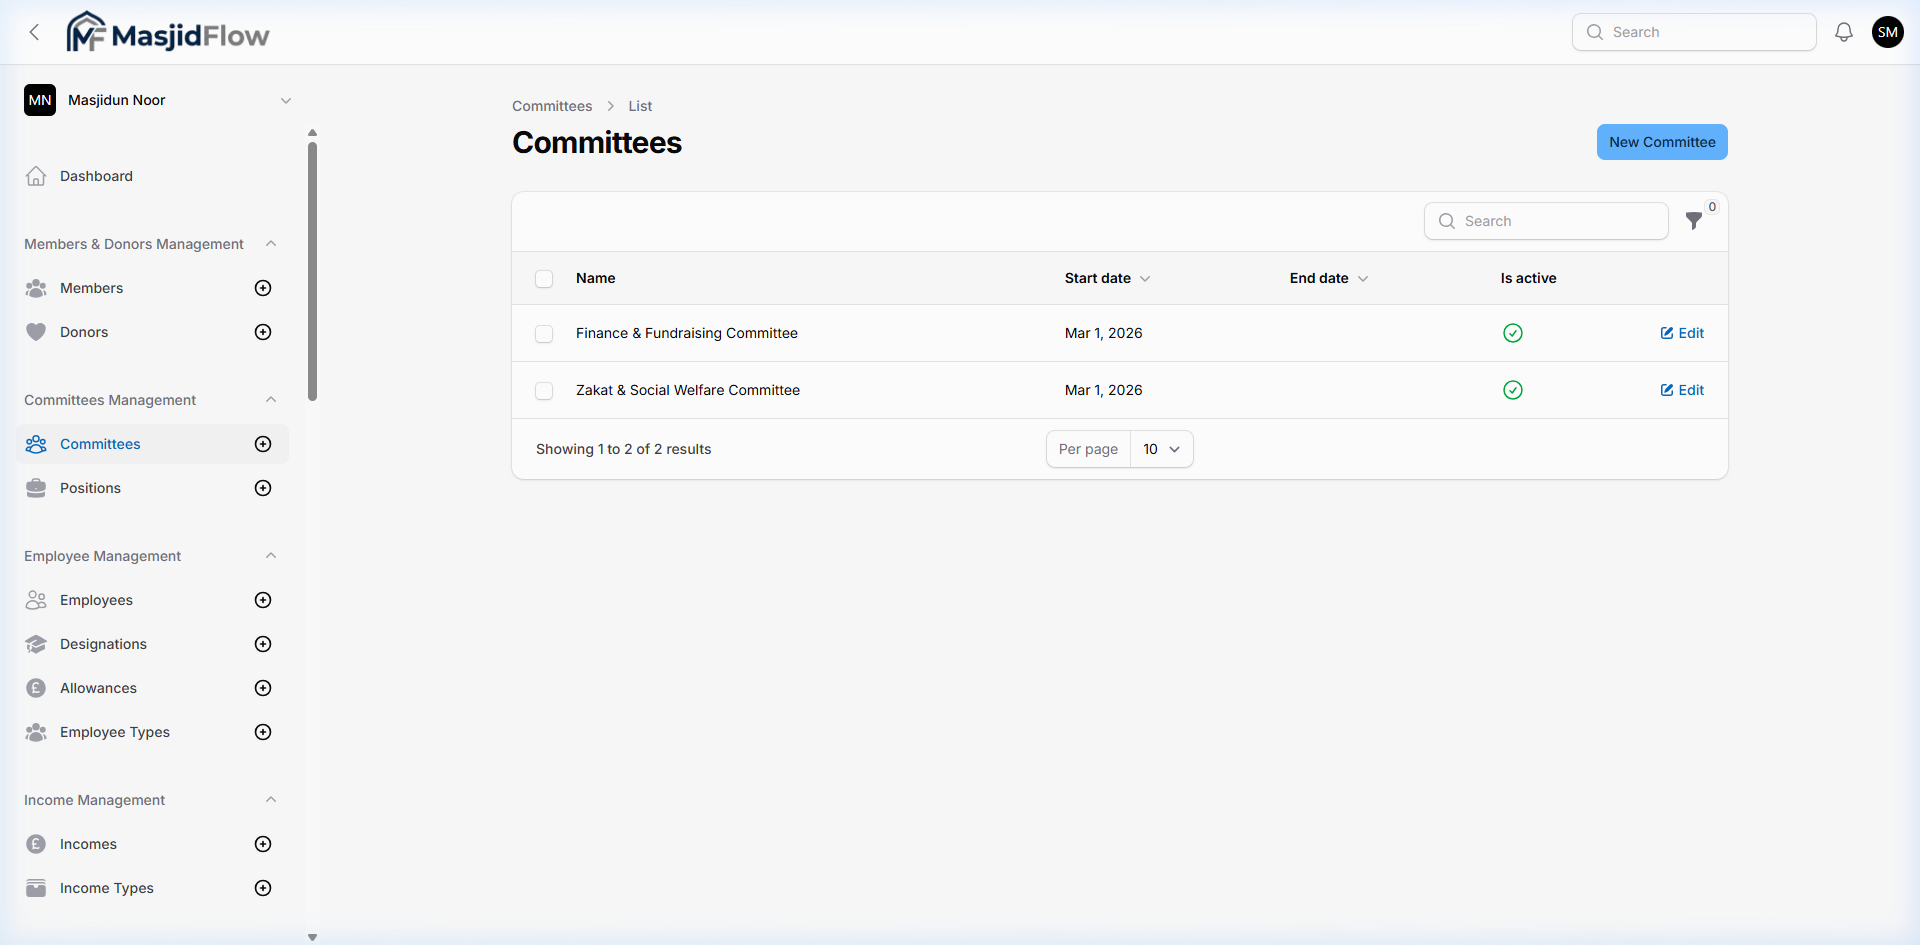Open Designations under Employee Management
The image size is (1920, 945).
pos(104,644)
